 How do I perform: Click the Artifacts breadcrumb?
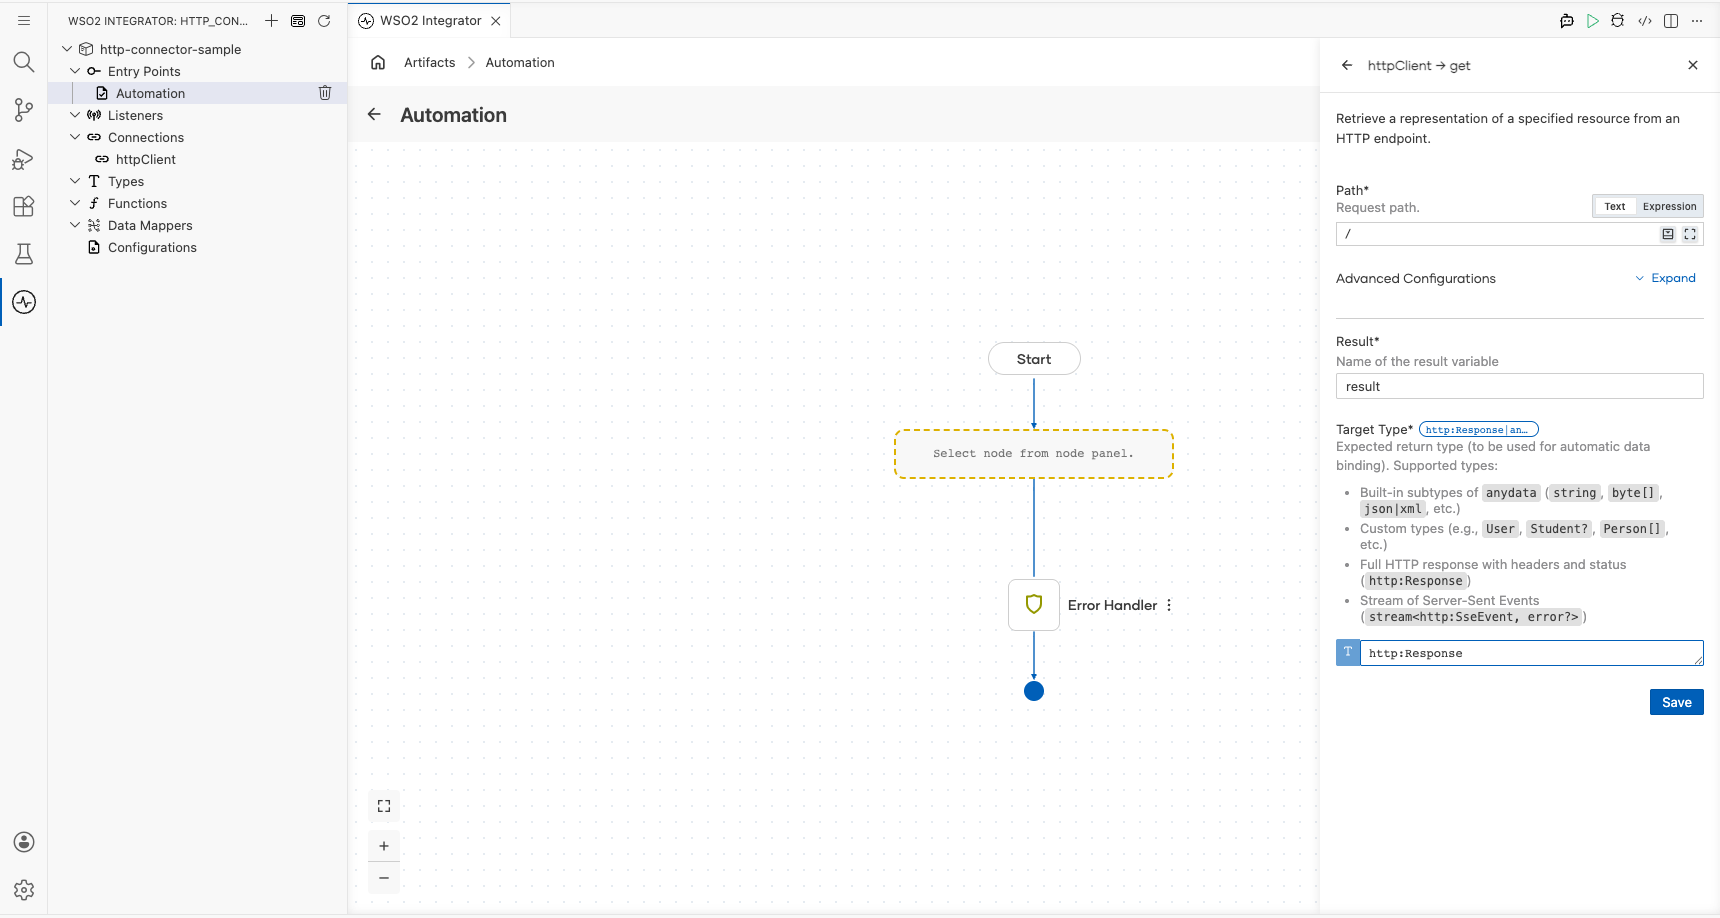(x=429, y=62)
